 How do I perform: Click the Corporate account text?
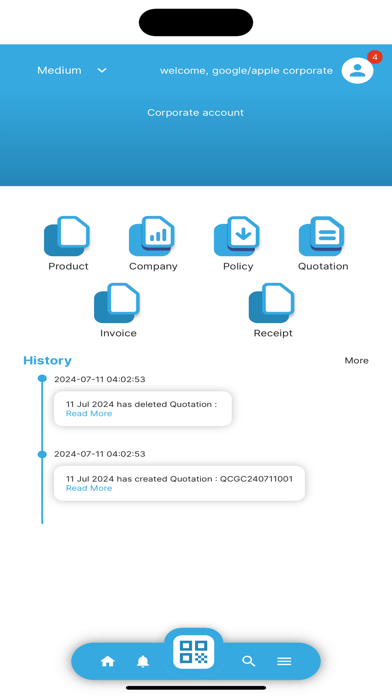click(x=195, y=113)
